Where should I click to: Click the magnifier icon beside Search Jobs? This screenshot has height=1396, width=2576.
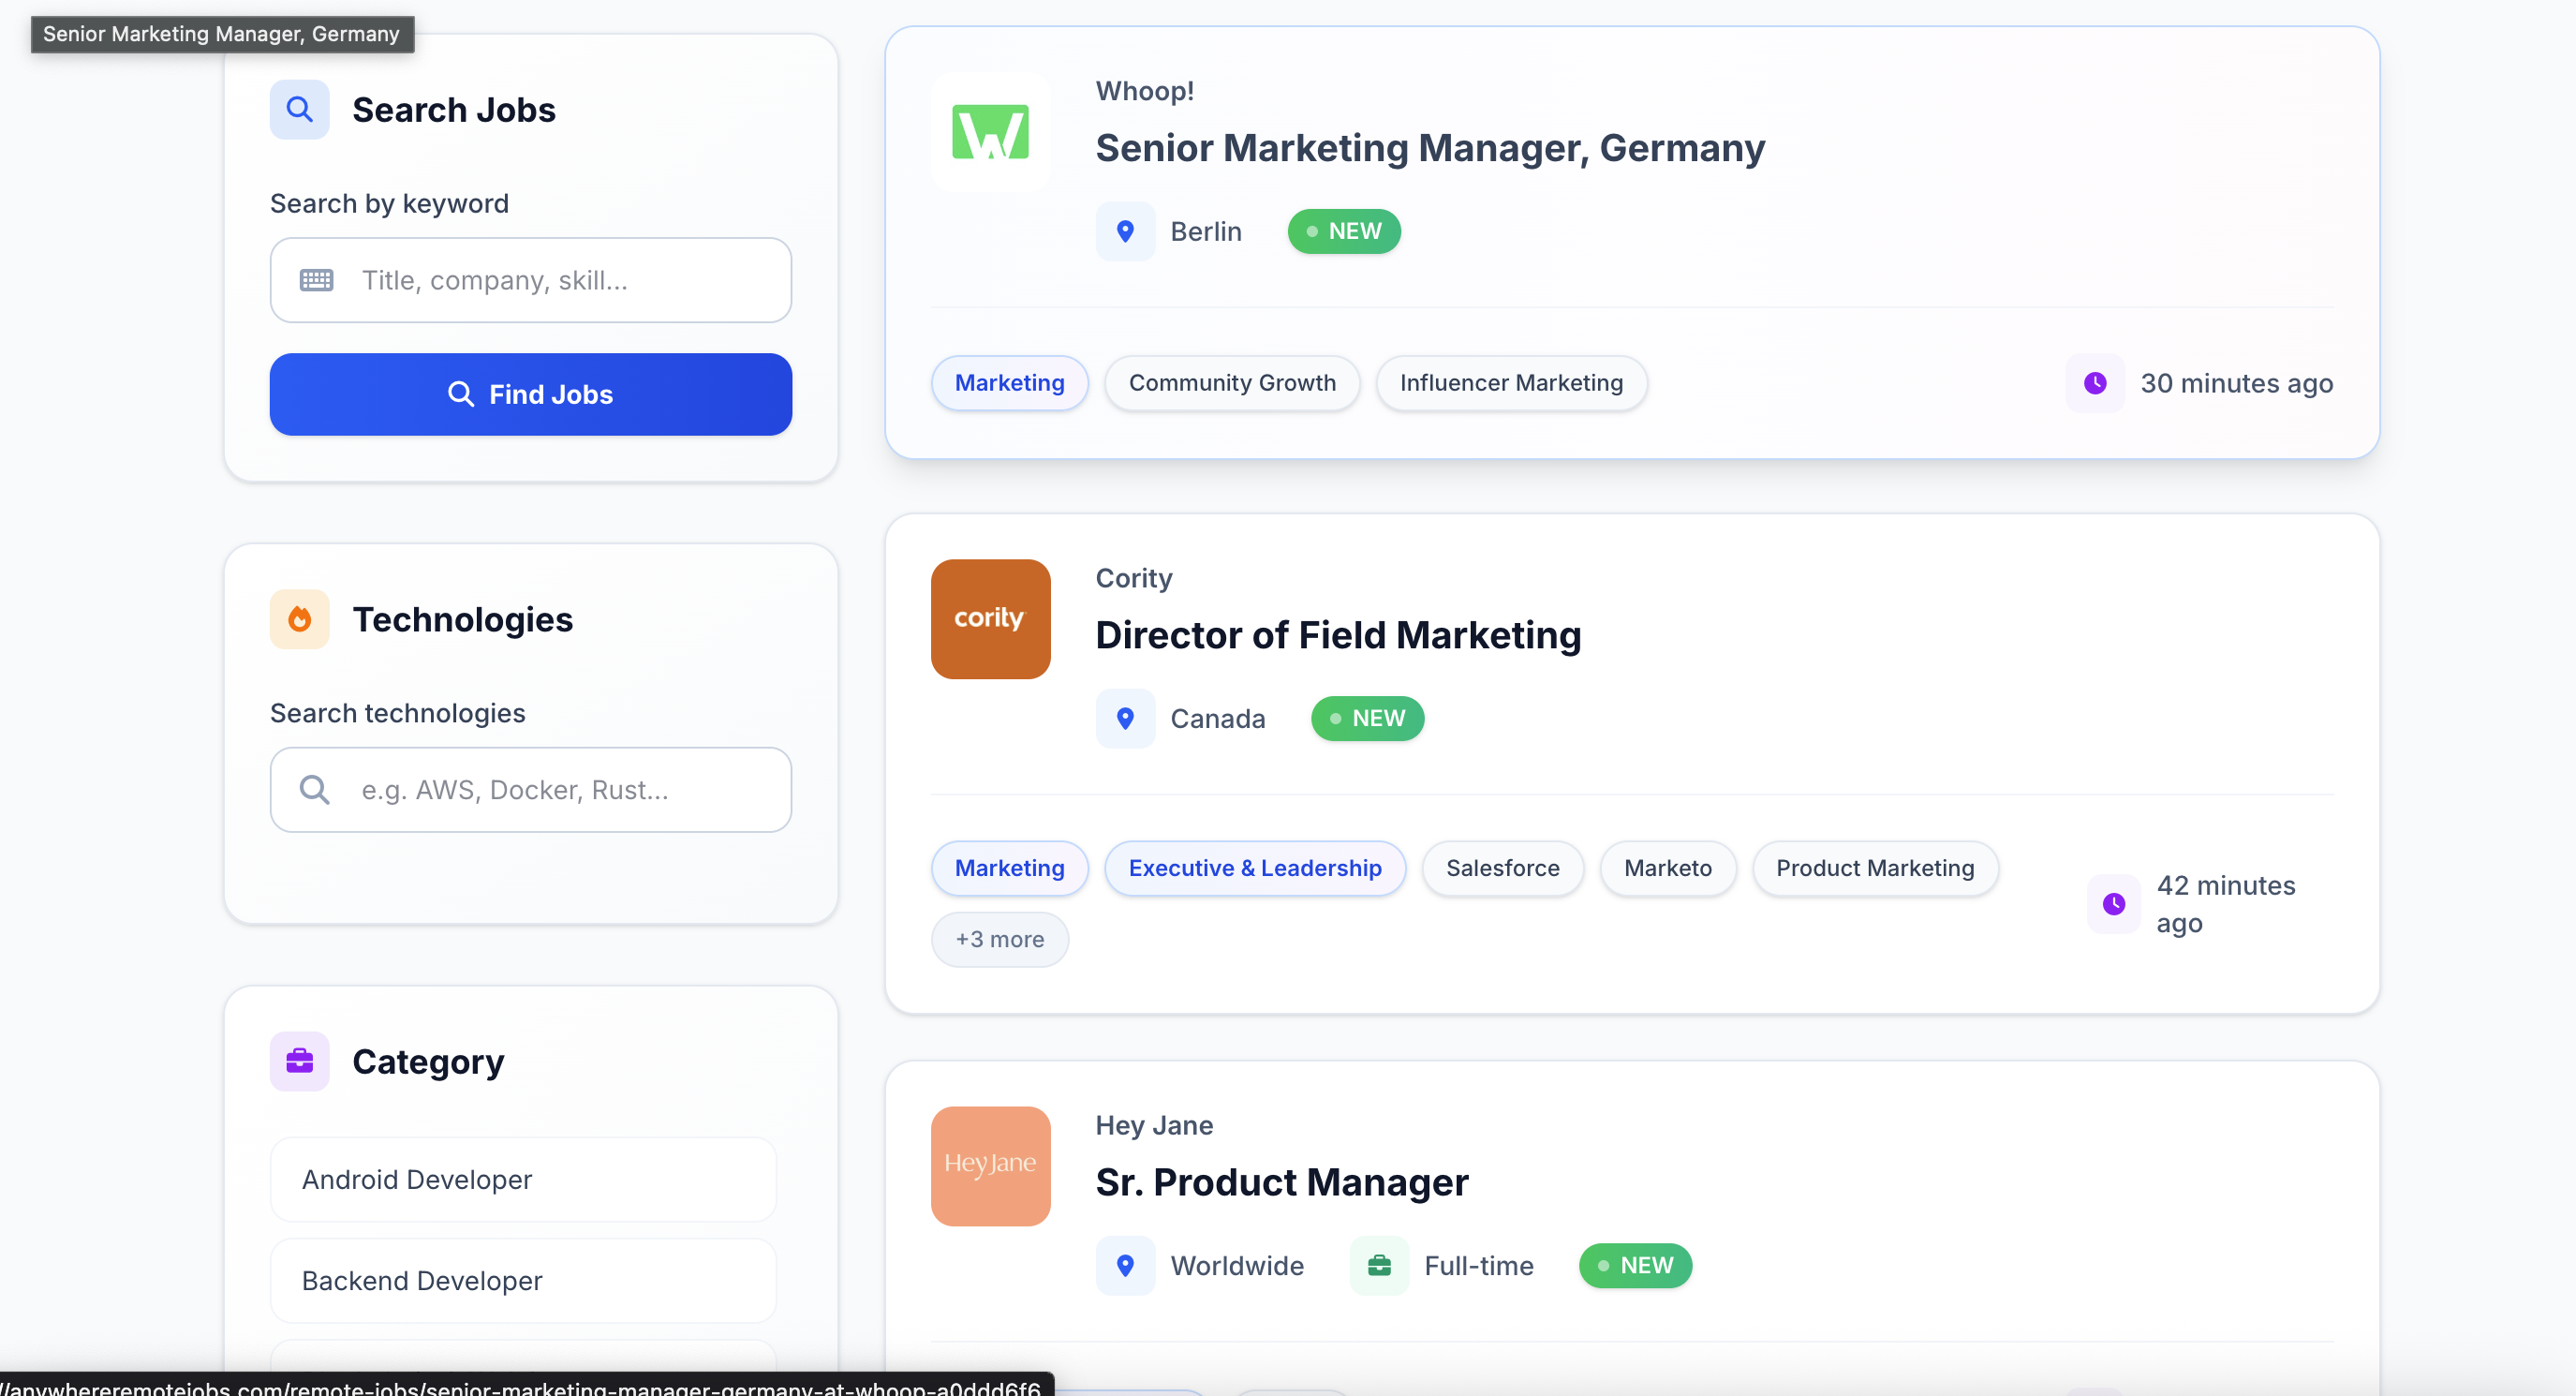(299, 109)
